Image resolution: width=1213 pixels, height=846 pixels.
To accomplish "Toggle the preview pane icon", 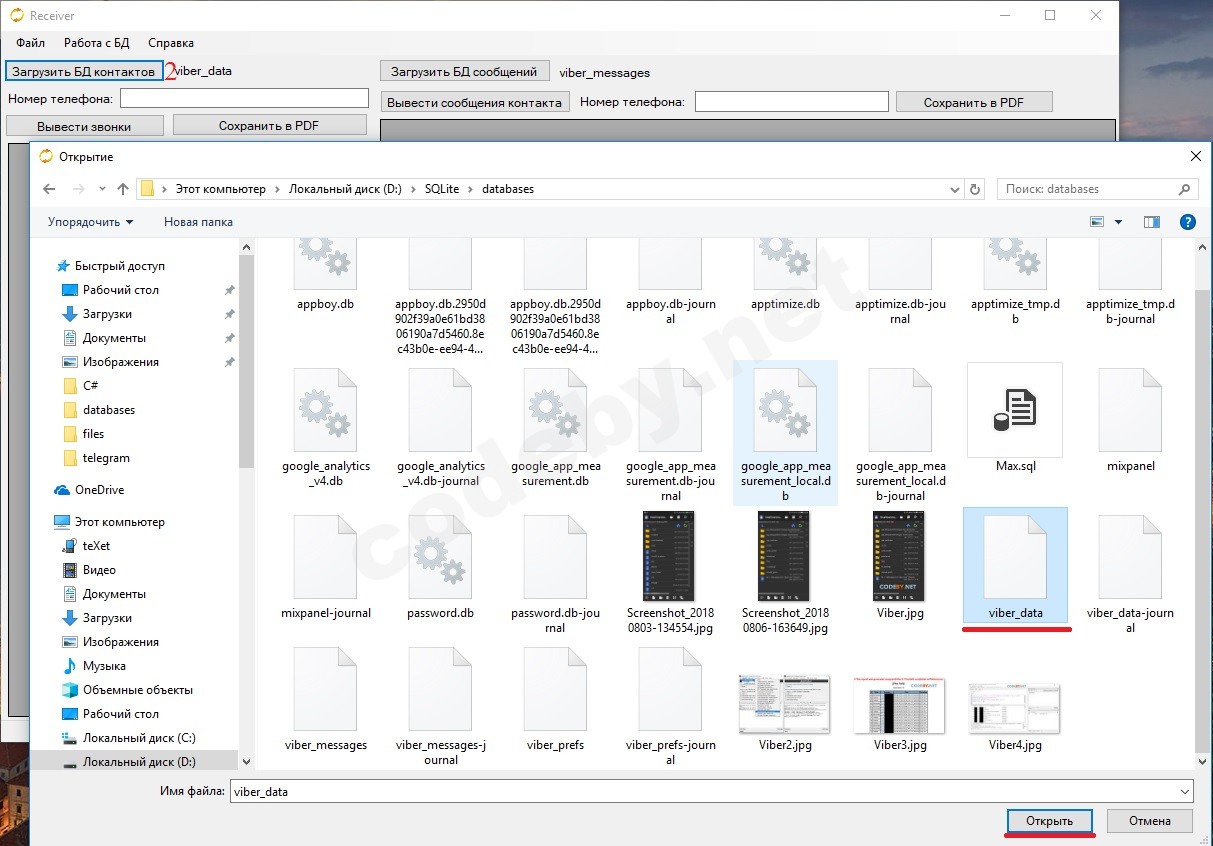I will click(x=1152, y=222).
